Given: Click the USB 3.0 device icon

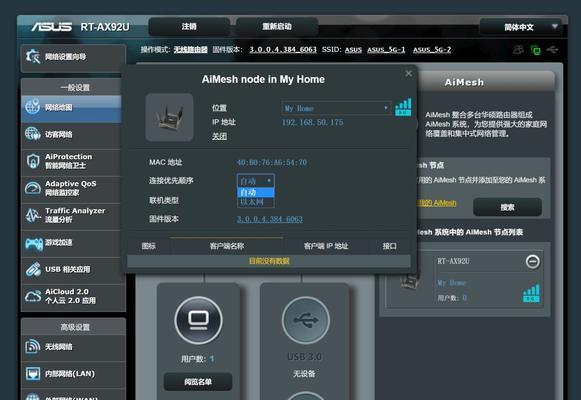Looking at the screenshot, I should tap(305, 320).
